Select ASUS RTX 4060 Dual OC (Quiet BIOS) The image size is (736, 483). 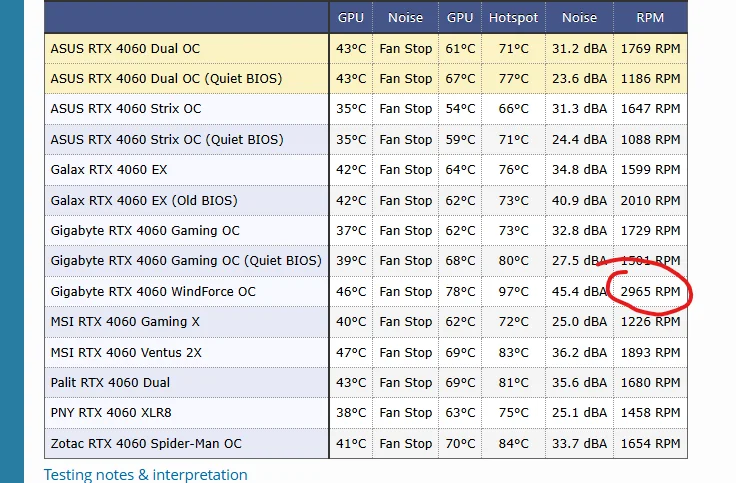point(166,78)
